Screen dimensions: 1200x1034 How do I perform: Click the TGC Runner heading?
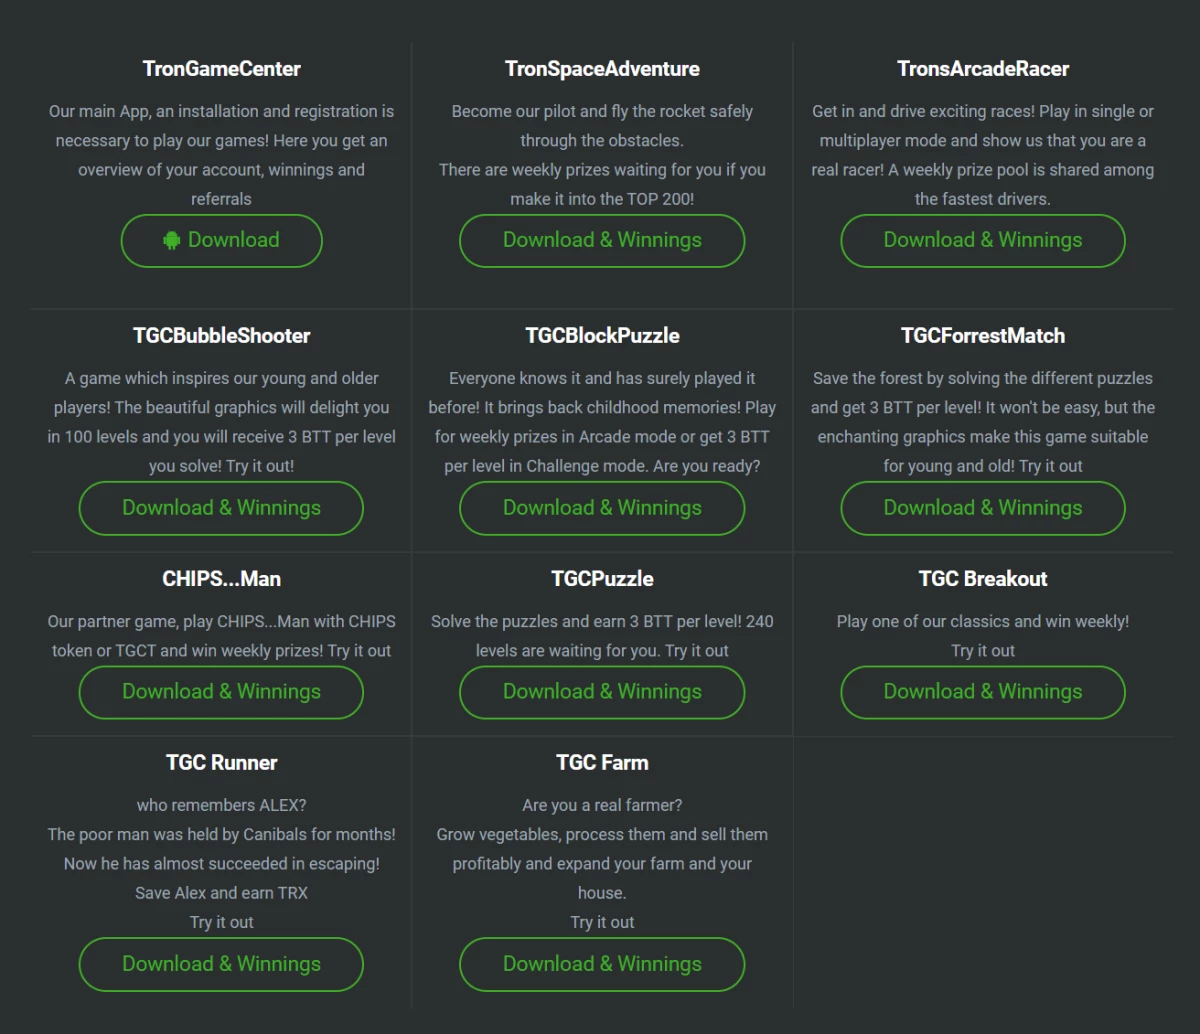click(222, 763)
